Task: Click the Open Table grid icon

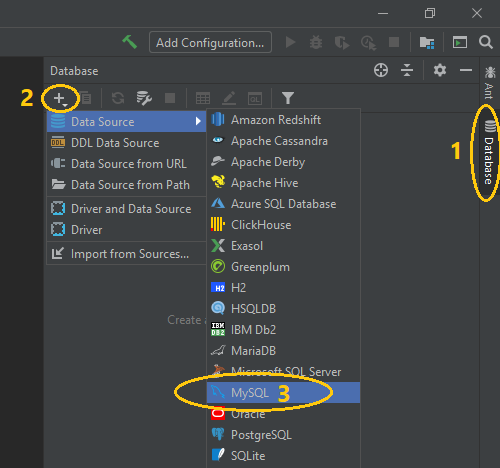Action: pos(203,99)
